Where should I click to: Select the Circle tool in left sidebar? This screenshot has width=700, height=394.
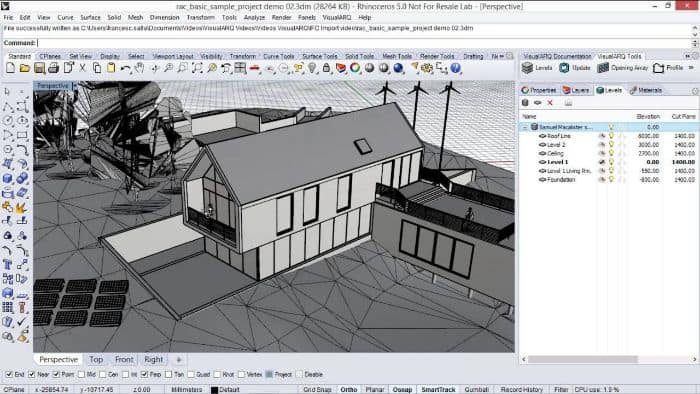tap(8, 120)
